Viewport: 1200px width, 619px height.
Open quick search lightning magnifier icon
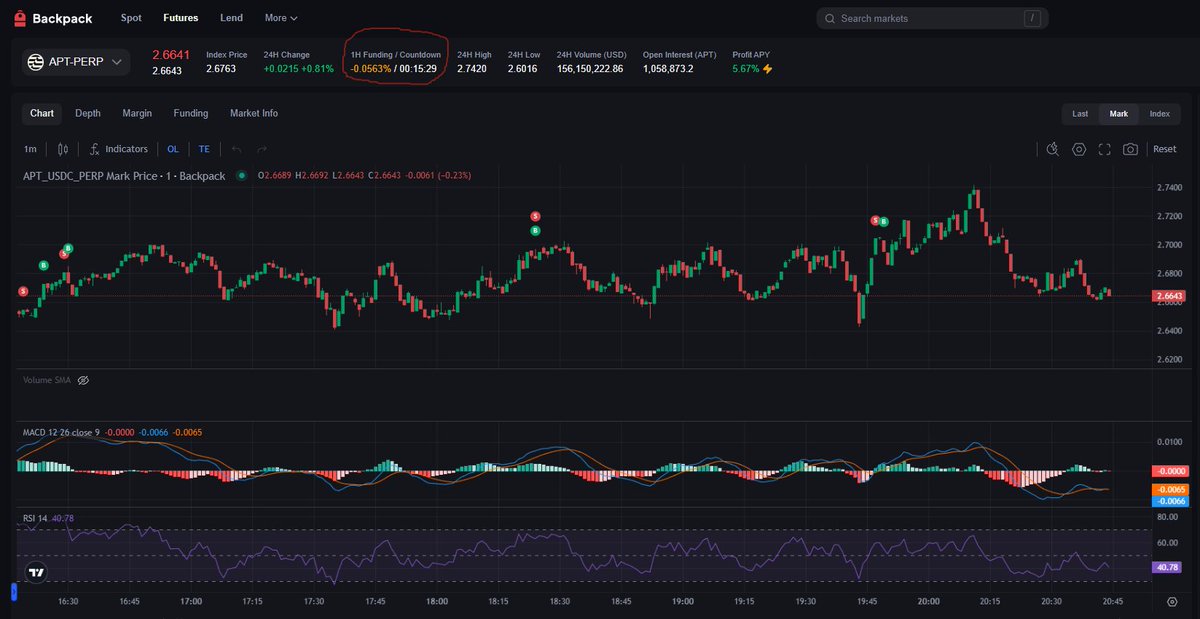1052,149
